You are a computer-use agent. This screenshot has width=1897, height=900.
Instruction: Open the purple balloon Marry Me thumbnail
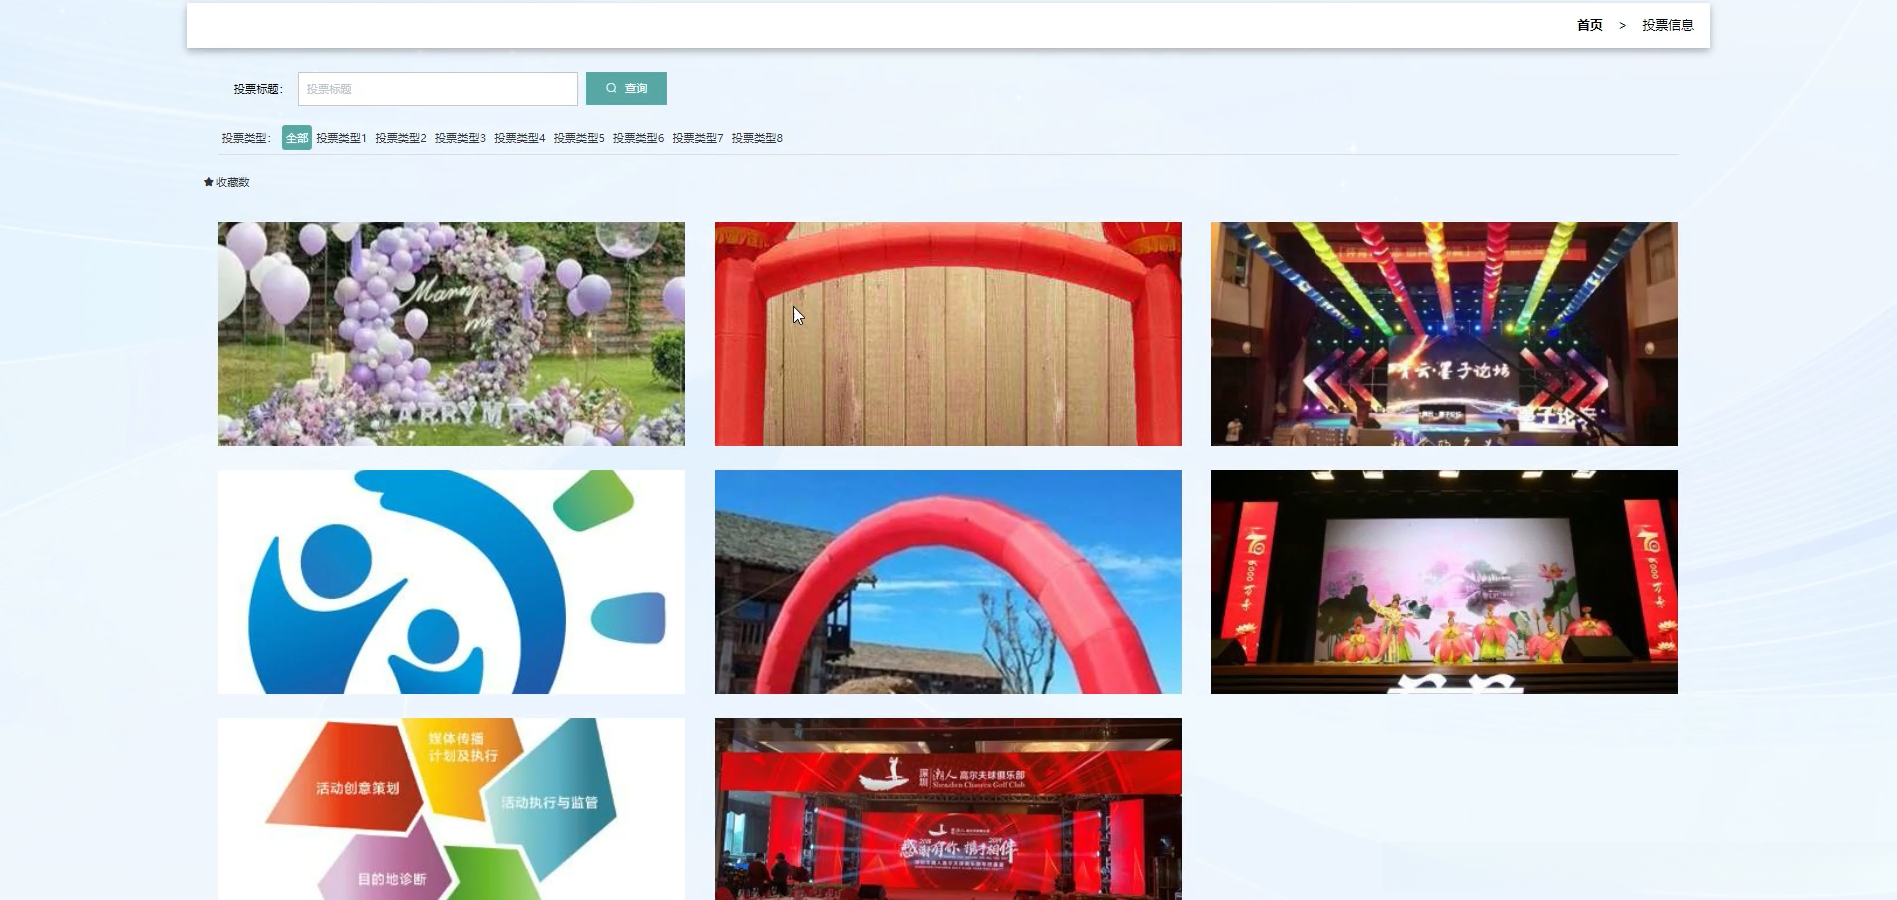(451, 334)
